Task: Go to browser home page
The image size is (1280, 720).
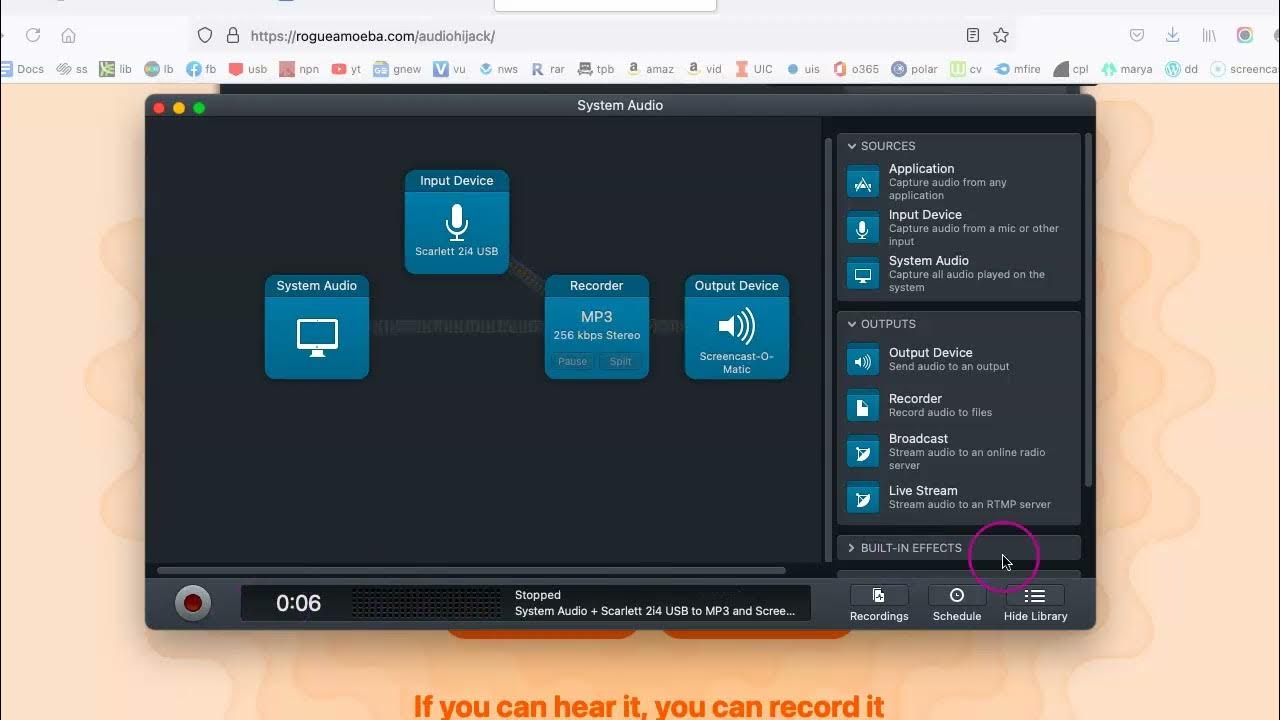Action: click(x=68, y=35)
